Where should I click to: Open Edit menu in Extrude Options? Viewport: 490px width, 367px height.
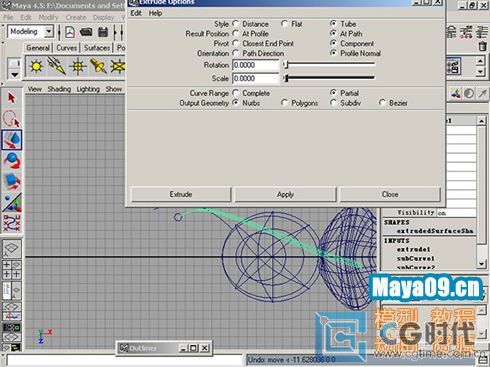coord(136,13)
